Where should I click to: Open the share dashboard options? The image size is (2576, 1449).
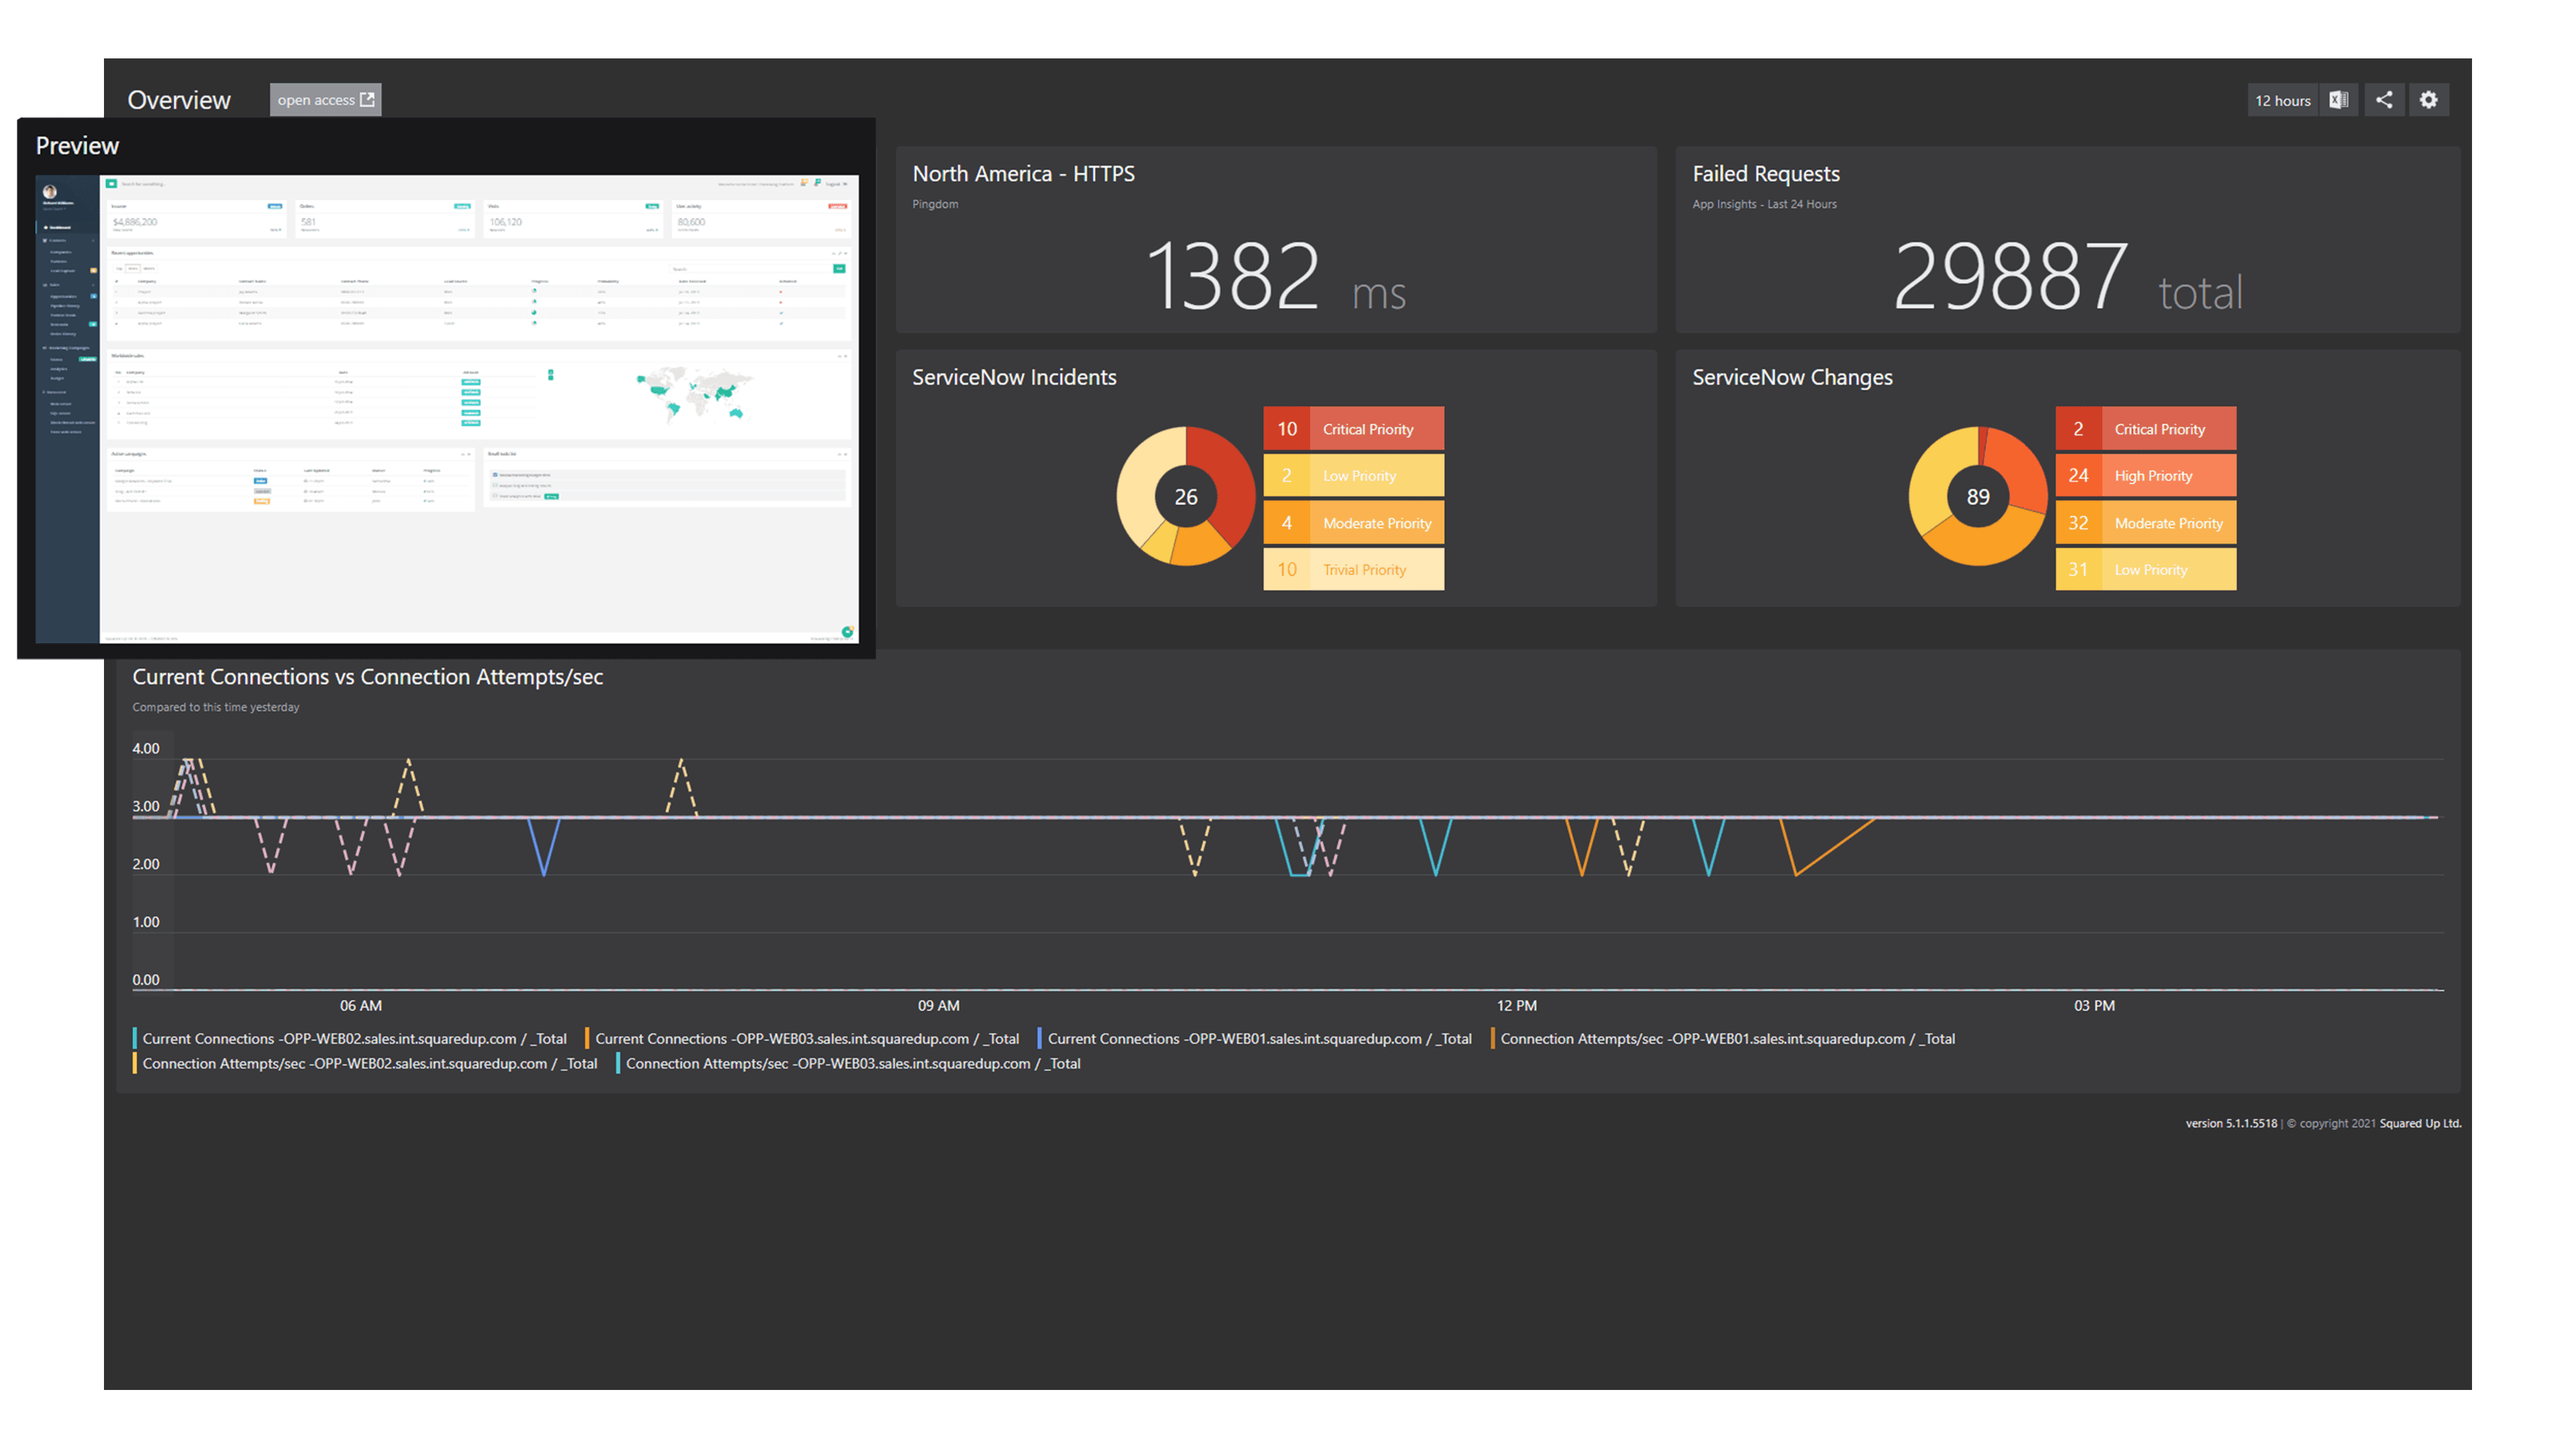click(2384, 99)
